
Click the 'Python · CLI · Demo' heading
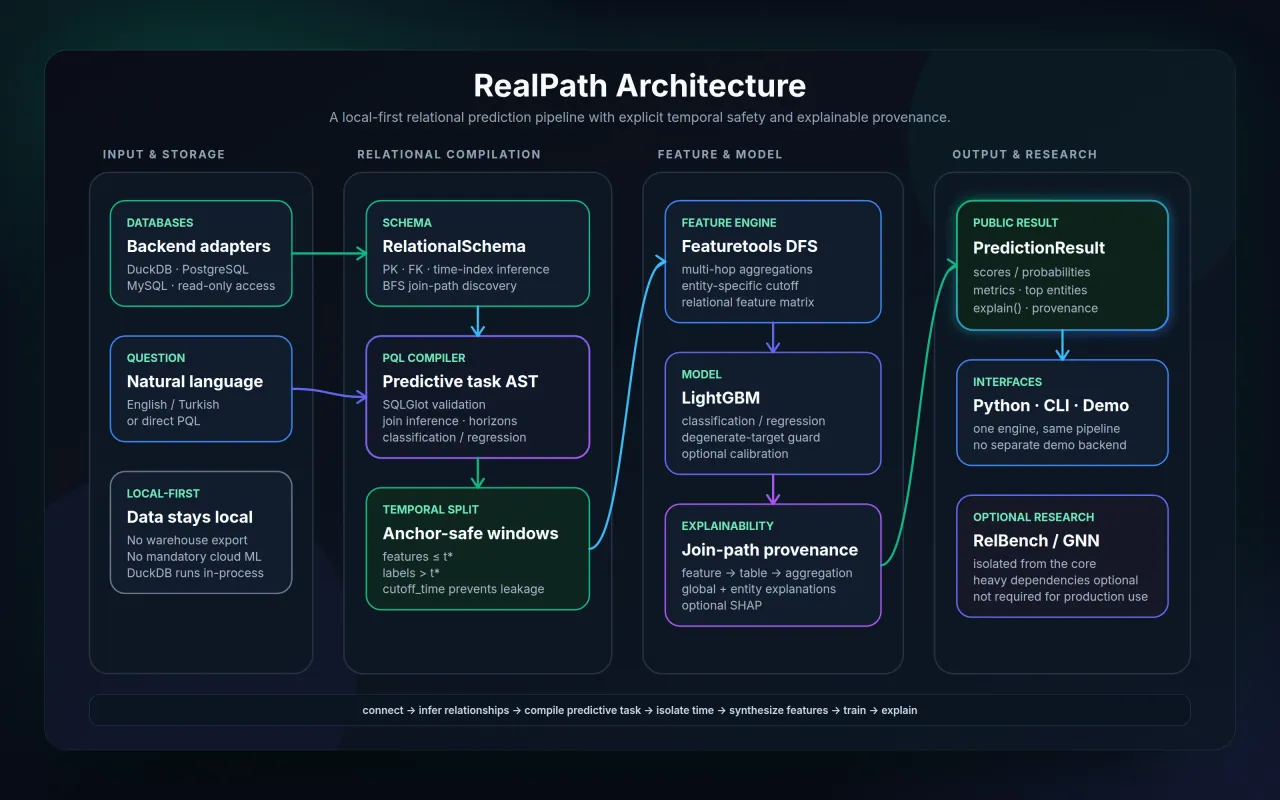(1051, 405)
